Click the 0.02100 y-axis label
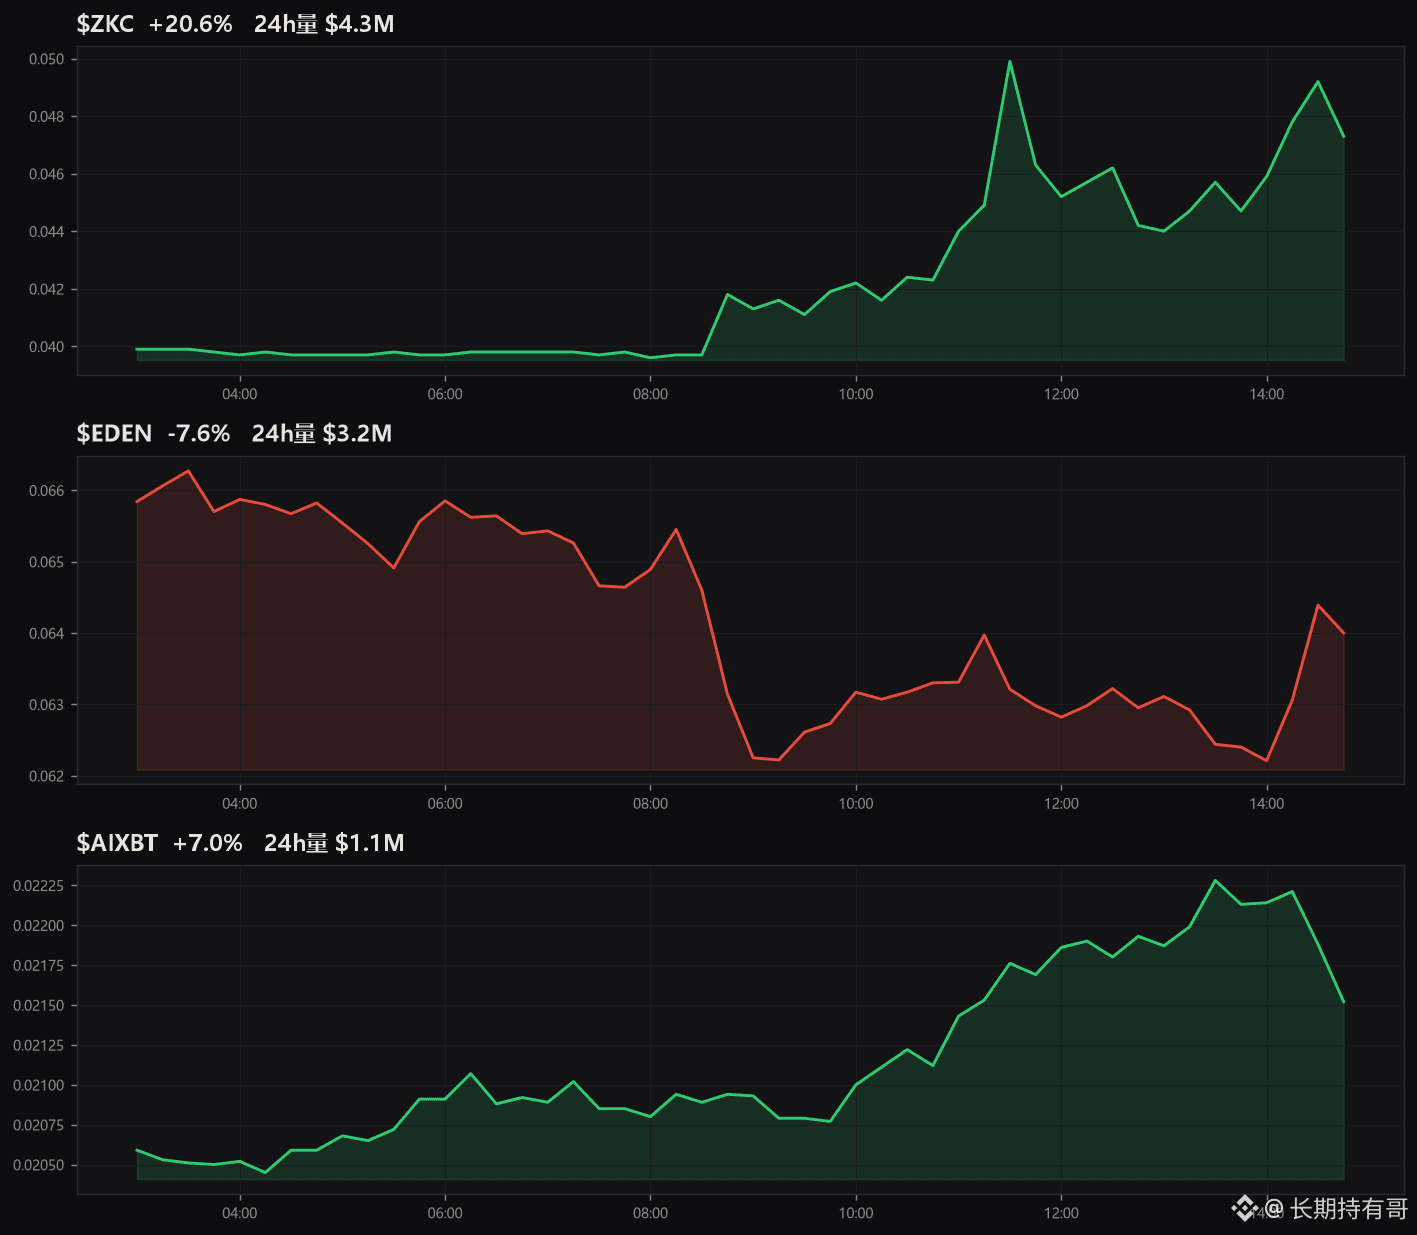The image size is (1417, 1235). pyautogui.click(x=38, y=1086)
